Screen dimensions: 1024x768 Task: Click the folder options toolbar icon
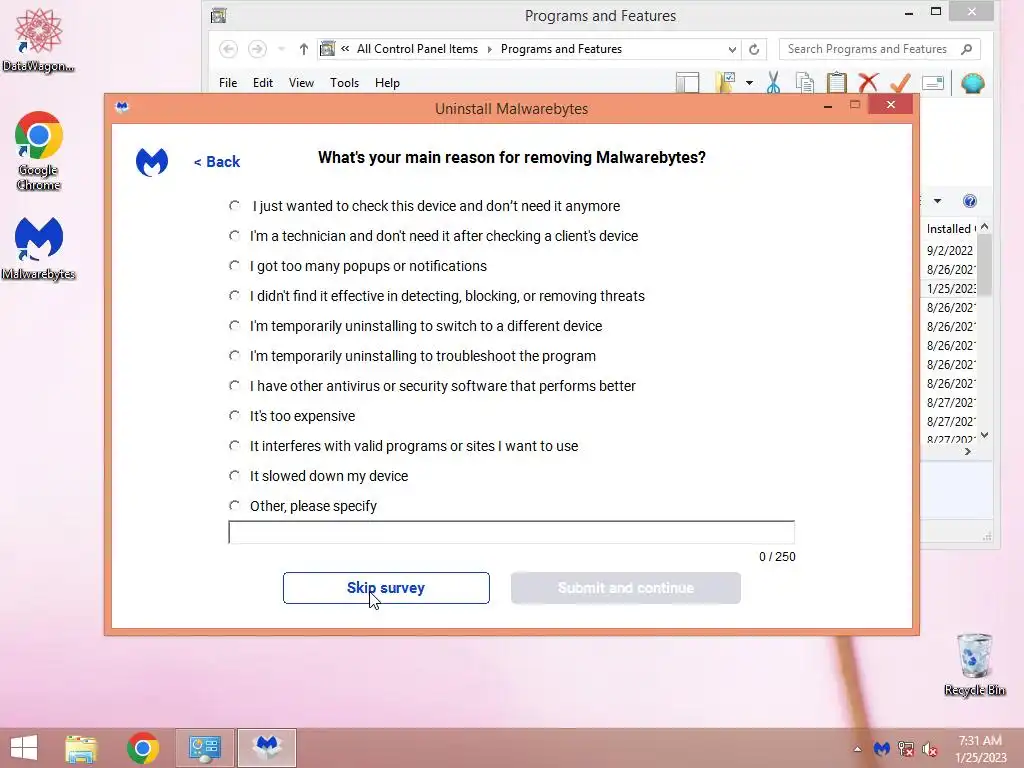(x=726, y=83)
